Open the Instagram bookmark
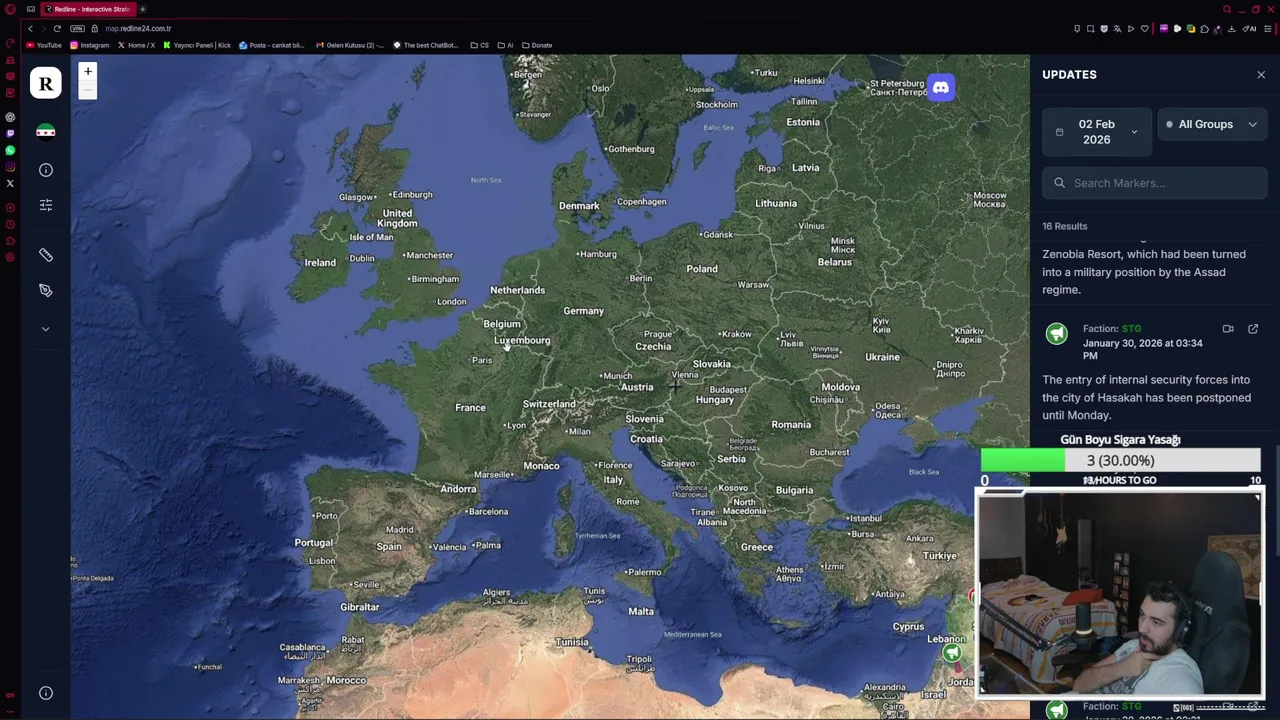The image size is (1280, 720). point(89,45)
